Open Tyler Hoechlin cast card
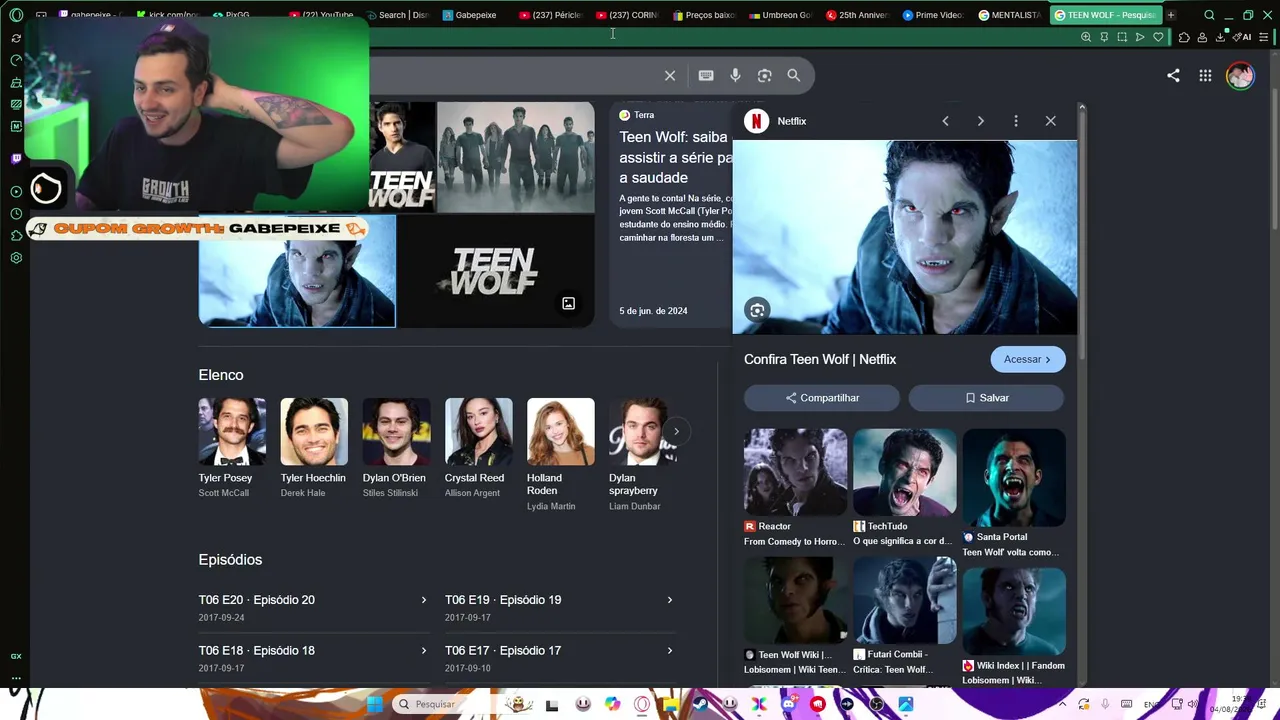Viewport: 1280px width, 720px height. (314, 448)
